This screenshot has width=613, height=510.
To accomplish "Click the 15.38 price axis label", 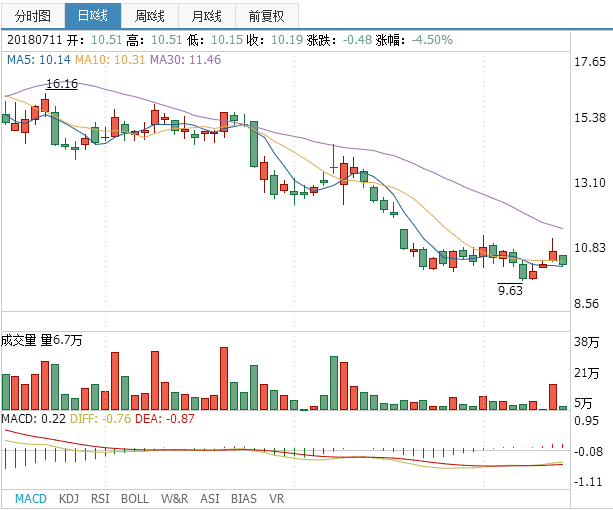I will tap(590, 118).
